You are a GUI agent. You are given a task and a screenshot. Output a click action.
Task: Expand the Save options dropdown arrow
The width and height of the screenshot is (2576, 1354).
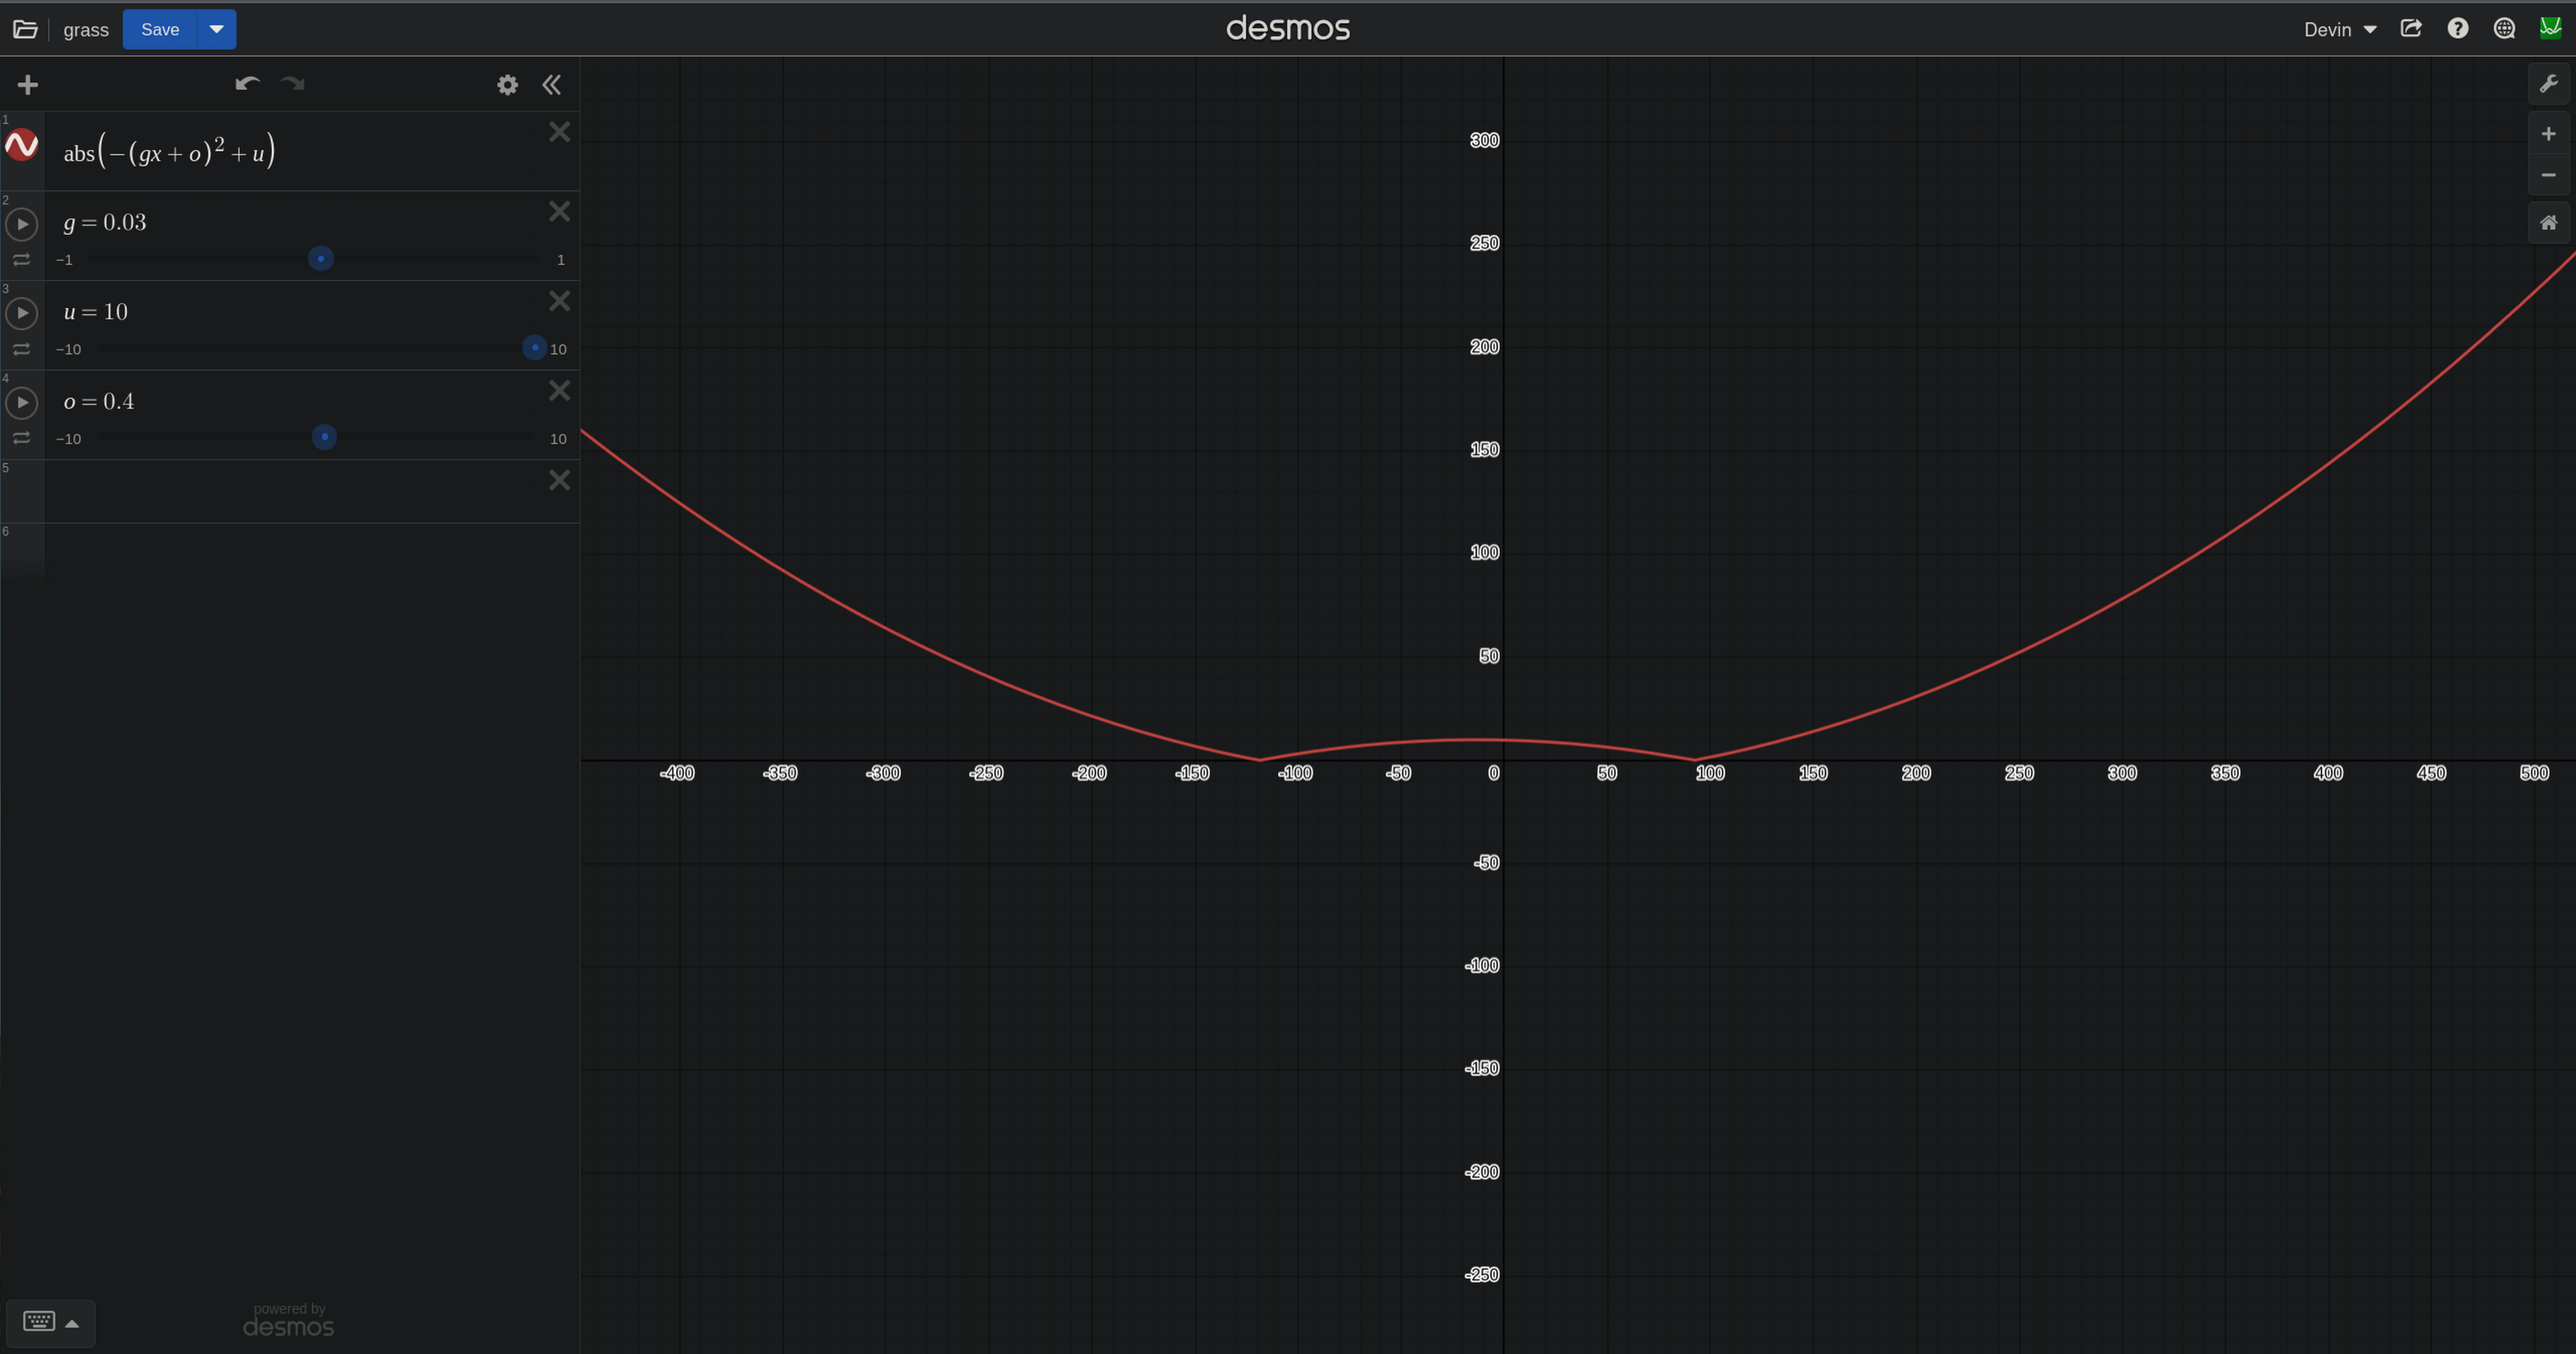point(216,29)
